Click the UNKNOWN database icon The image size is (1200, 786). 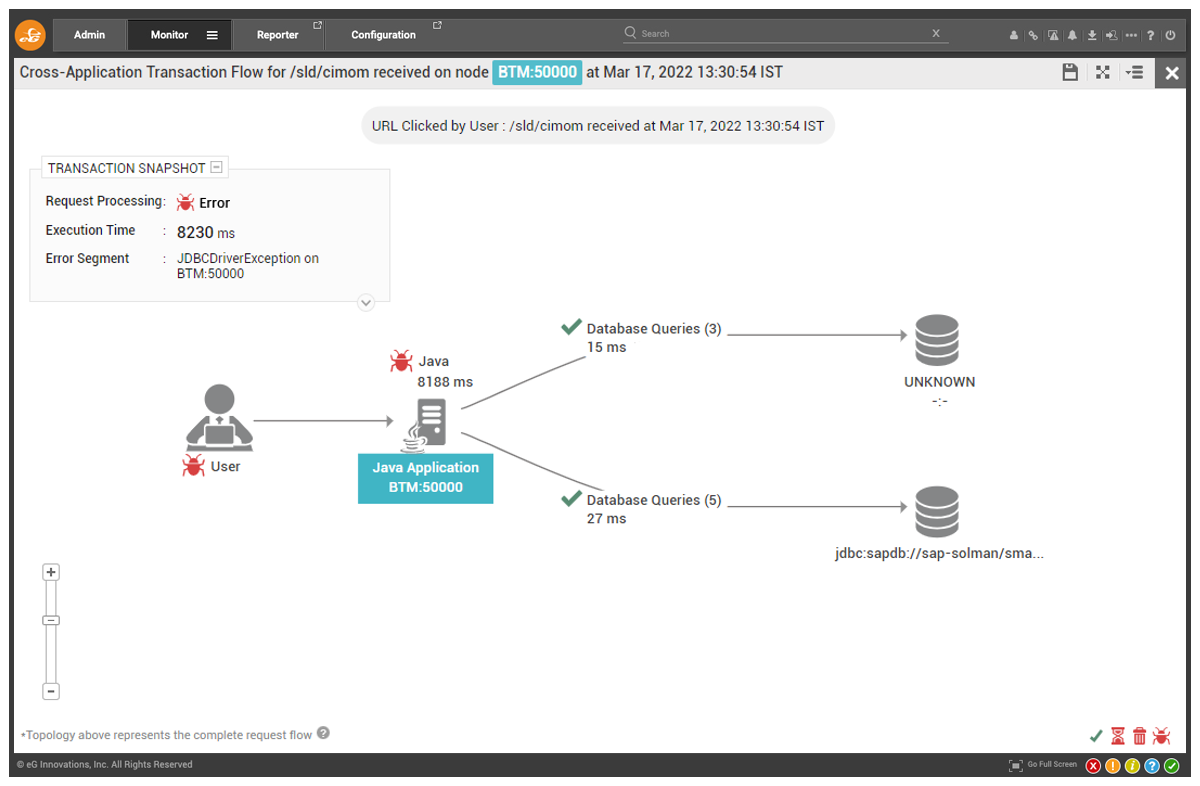tap(937, 341)
